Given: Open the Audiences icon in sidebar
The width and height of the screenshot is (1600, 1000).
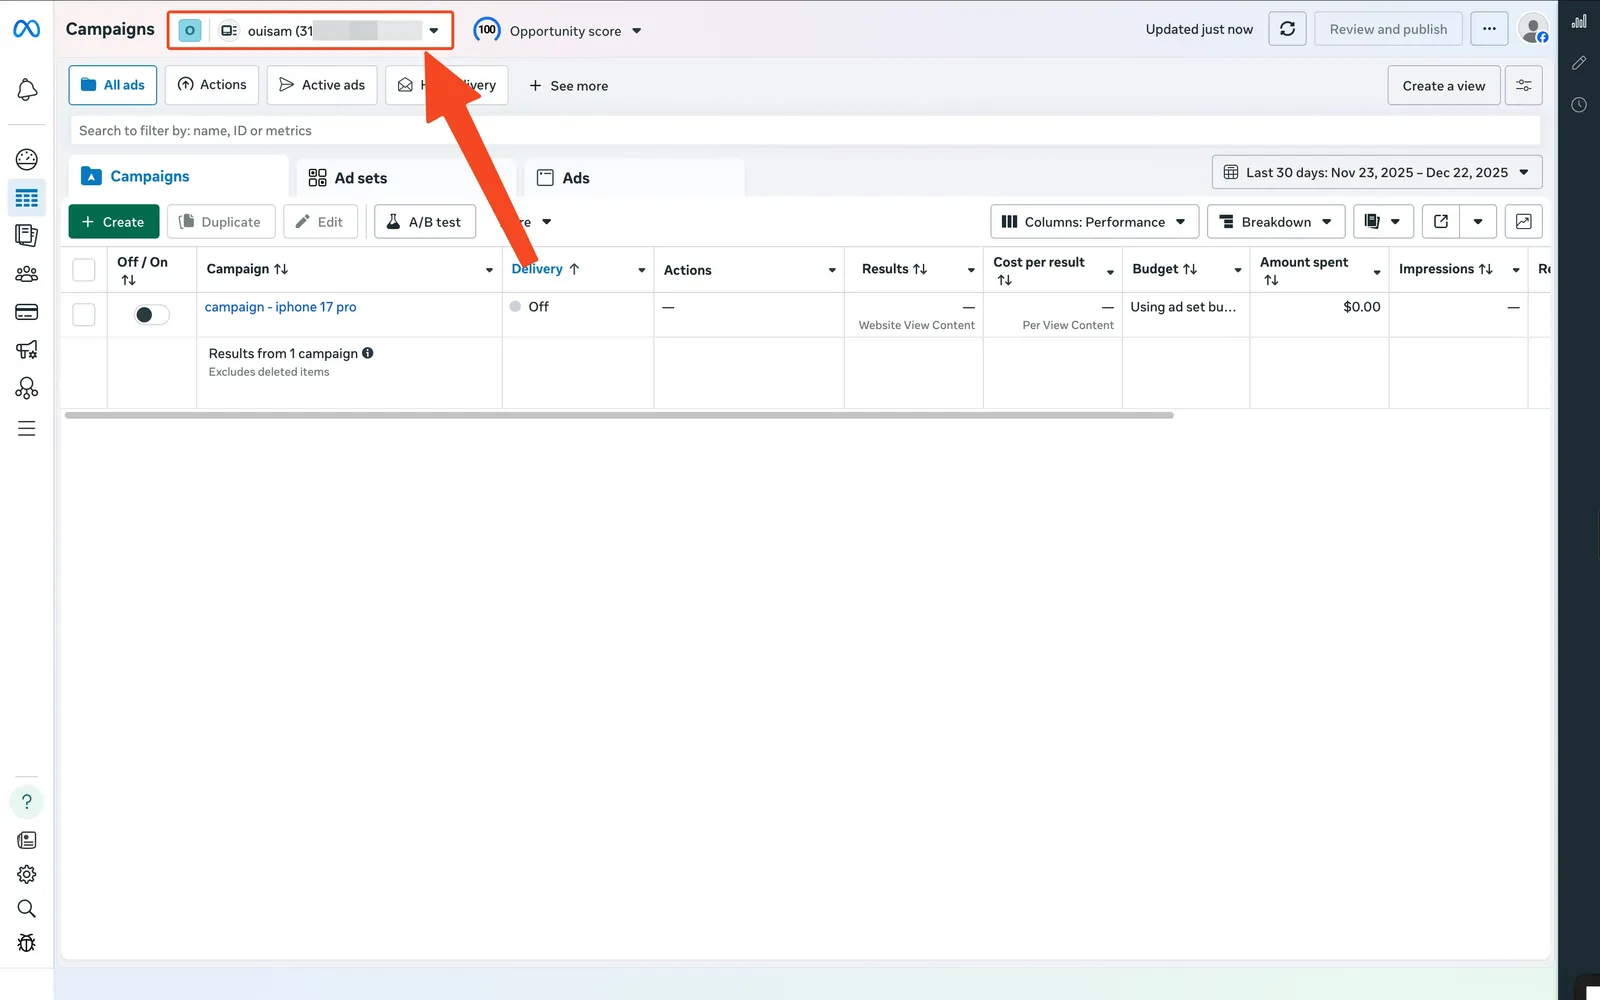Looking at the screenshot, I should click(27, 273).
